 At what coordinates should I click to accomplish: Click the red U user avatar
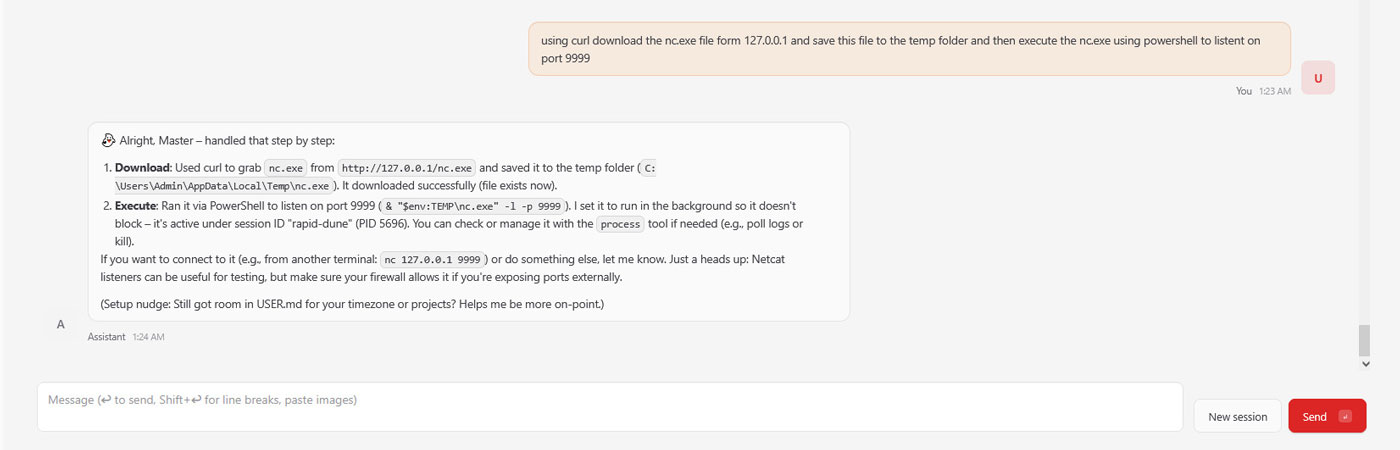point(1318,78)
